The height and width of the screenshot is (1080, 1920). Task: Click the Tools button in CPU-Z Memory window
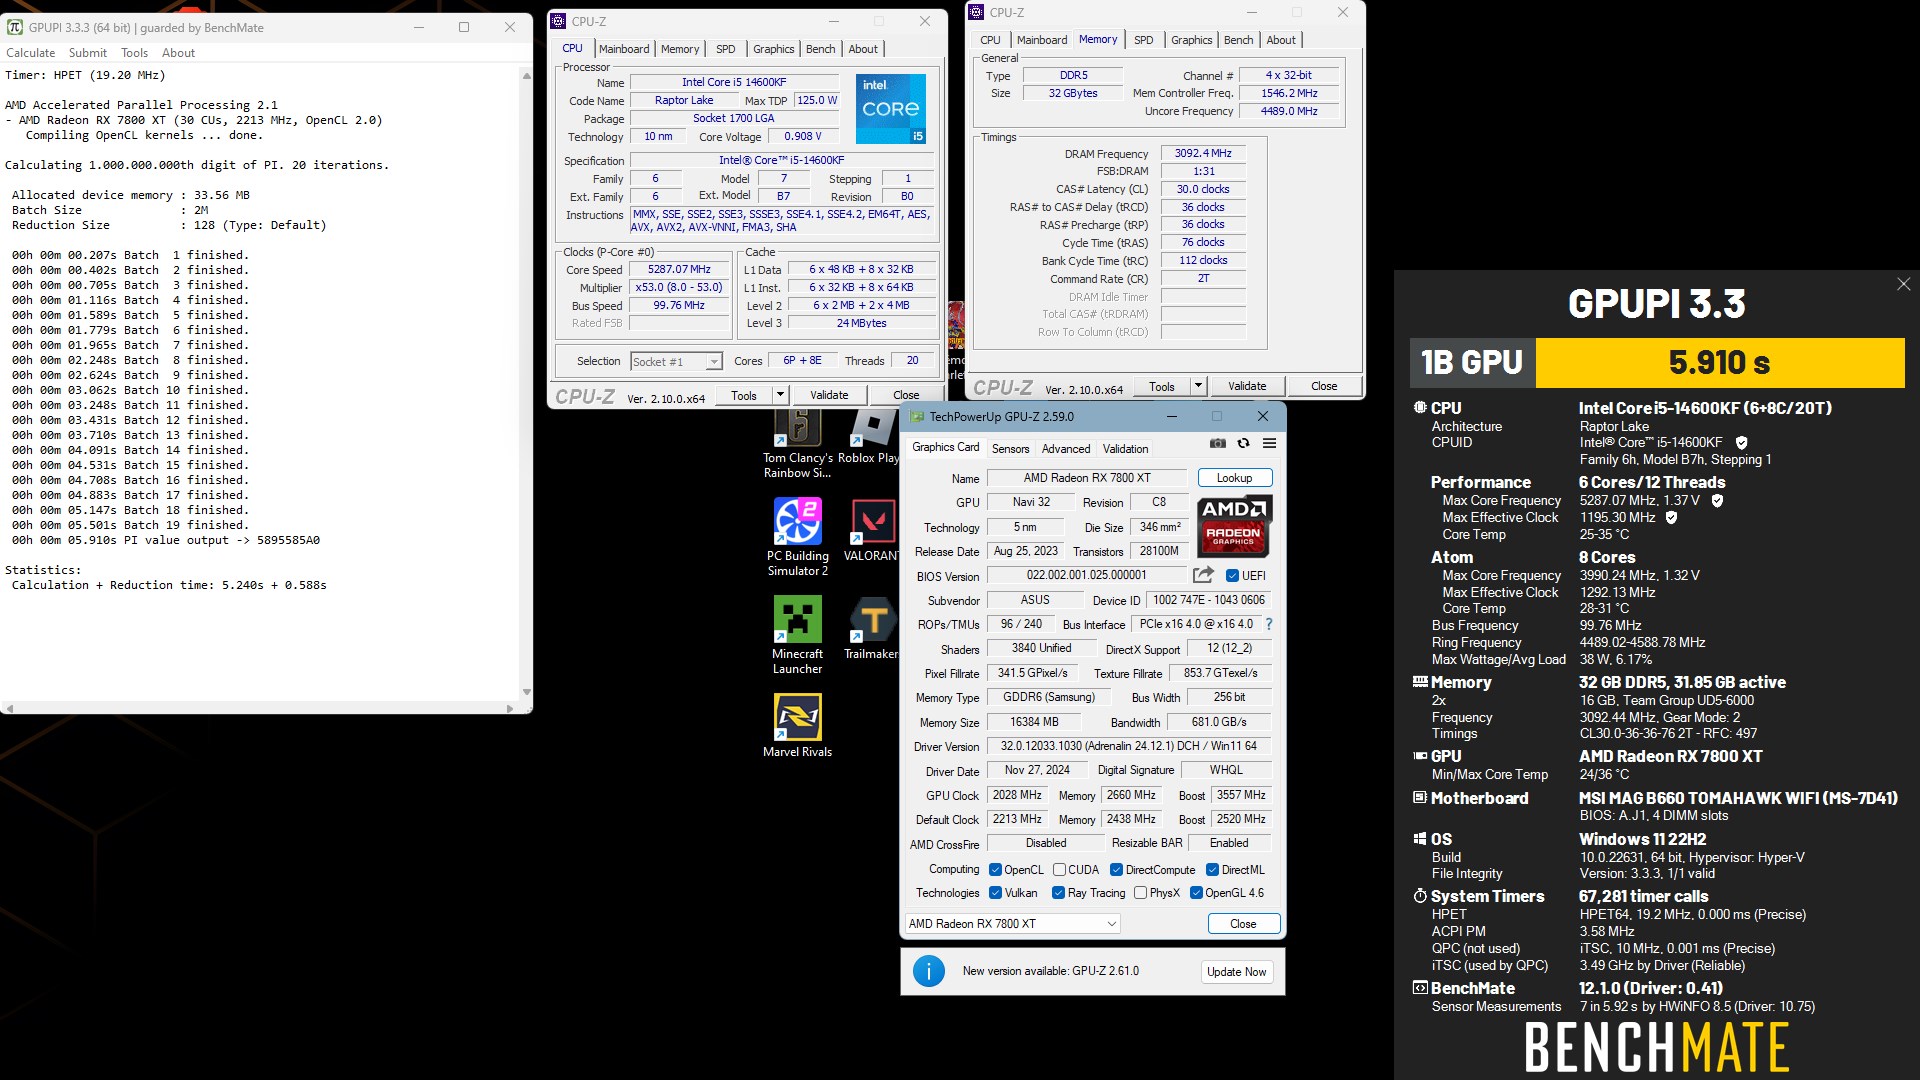[x=1162, y=386]
